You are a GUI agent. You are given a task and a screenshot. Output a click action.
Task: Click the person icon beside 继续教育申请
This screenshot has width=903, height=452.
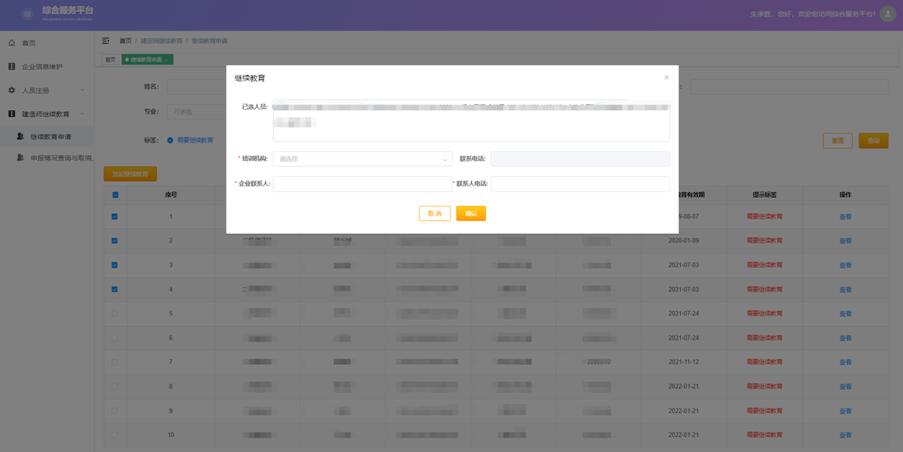(x=20, y=136)
